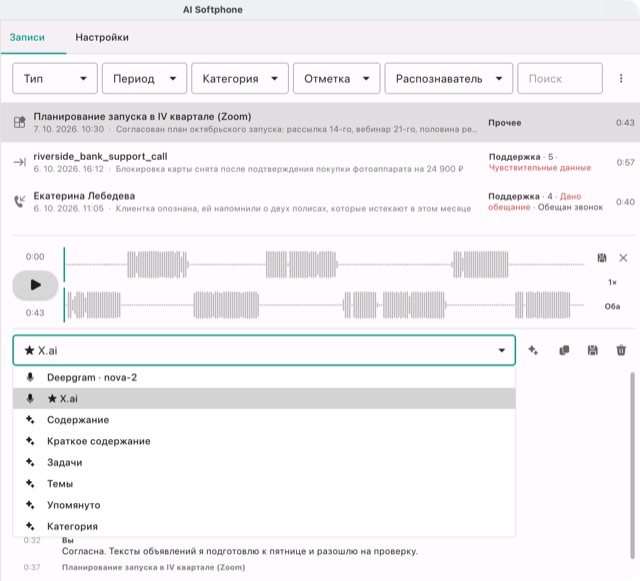Click the Поиск search field

[x=560, y=78]
